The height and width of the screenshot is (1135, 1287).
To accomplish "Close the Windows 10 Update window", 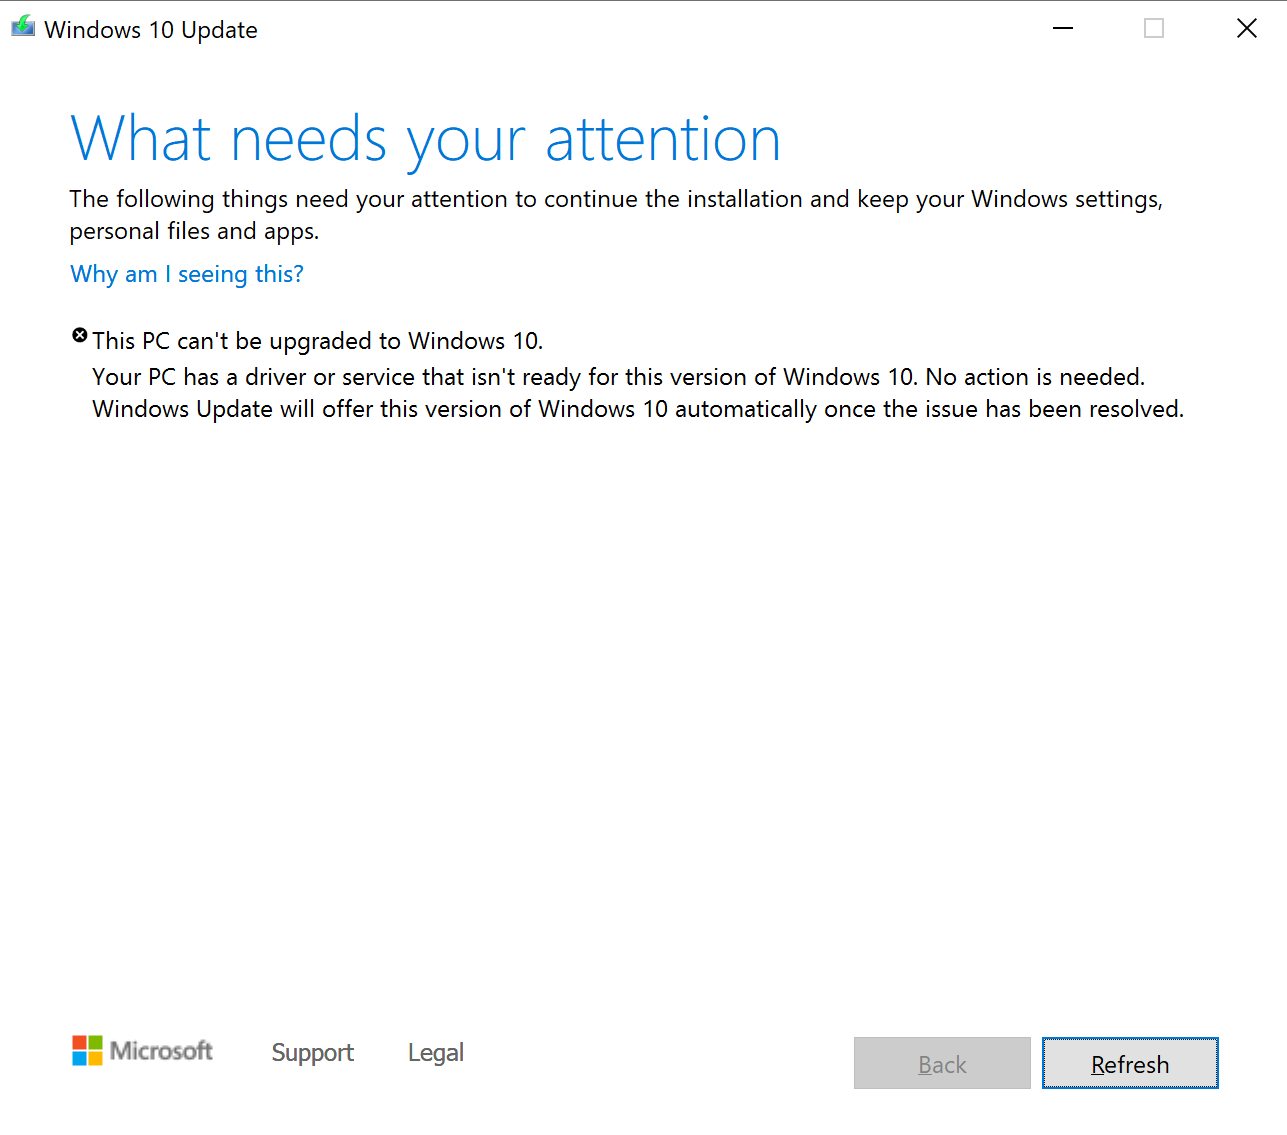I will 1246,28.
